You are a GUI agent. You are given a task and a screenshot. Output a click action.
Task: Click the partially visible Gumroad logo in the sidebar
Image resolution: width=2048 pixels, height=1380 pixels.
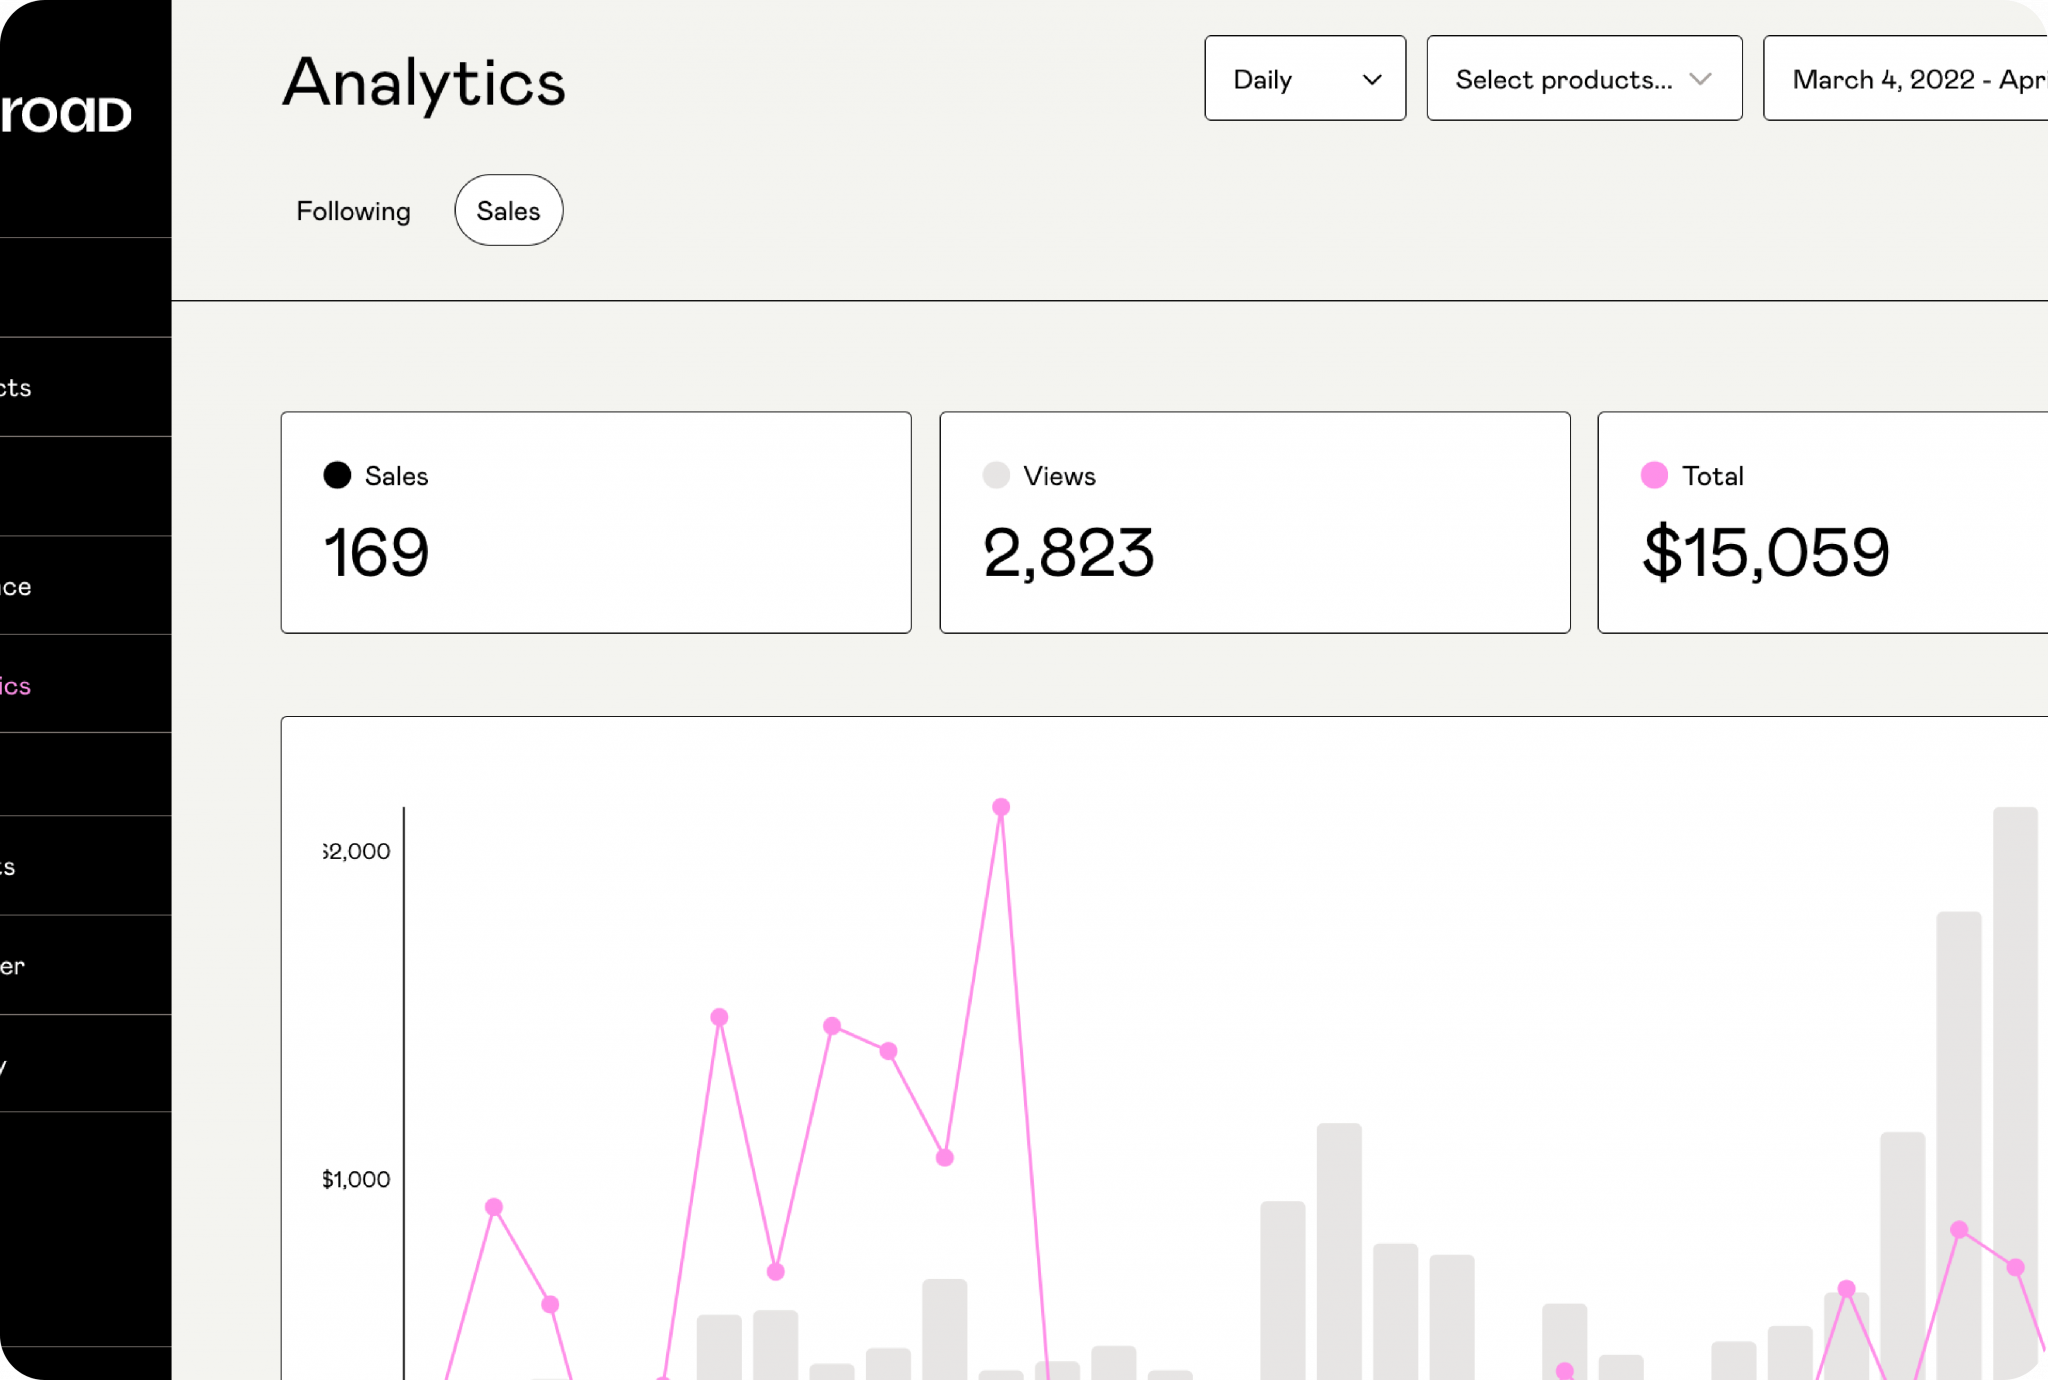pos(66,113)
